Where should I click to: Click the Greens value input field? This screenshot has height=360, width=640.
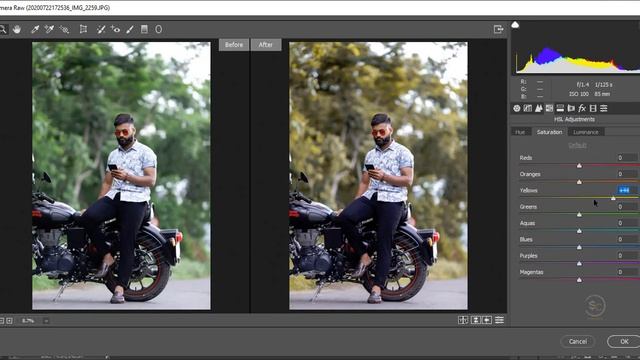tap(627, 207)
